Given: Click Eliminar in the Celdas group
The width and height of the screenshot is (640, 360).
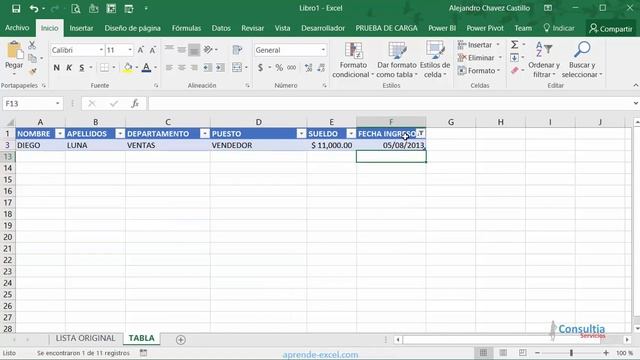Looking at the screenshot, I should (480, 58).
